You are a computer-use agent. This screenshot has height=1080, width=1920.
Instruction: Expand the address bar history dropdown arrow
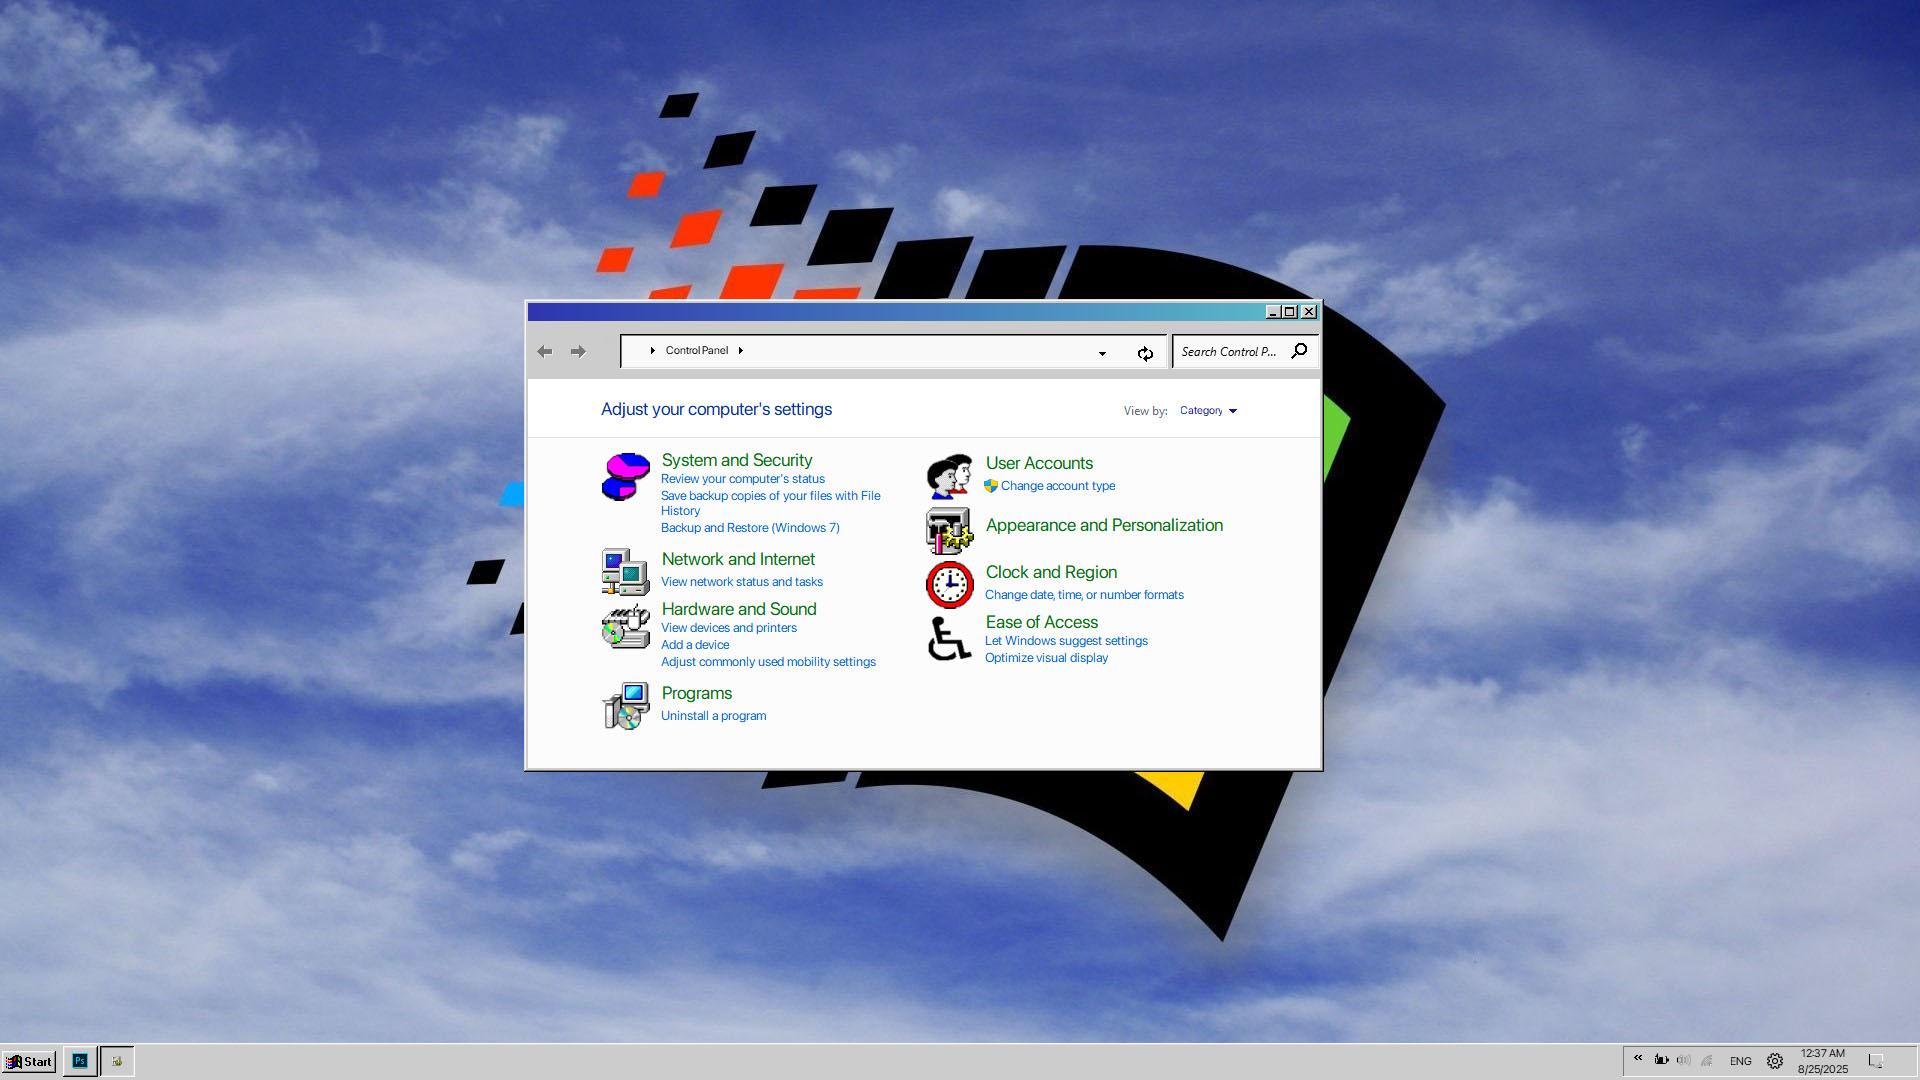point(1102,353)
